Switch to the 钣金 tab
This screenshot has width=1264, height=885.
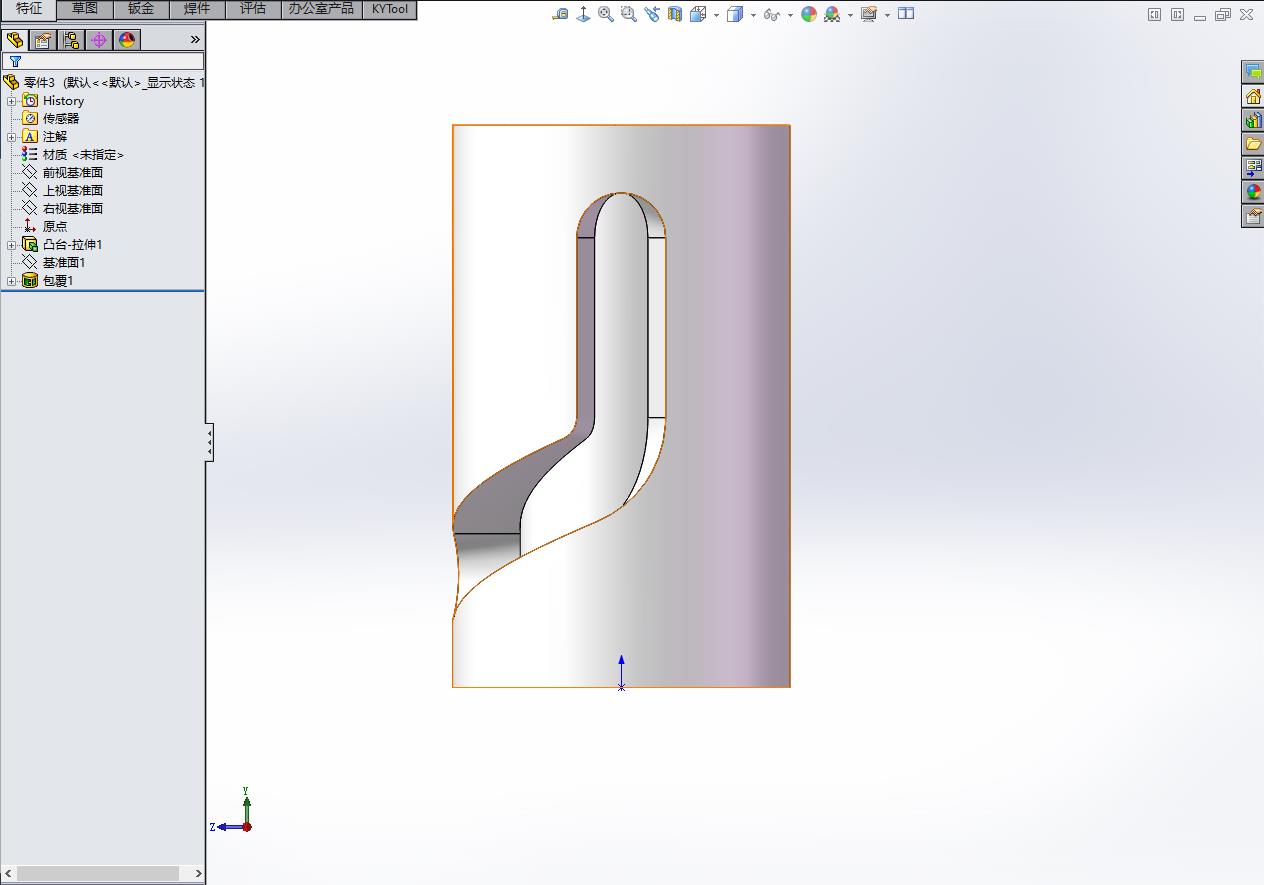coord(141,9)
